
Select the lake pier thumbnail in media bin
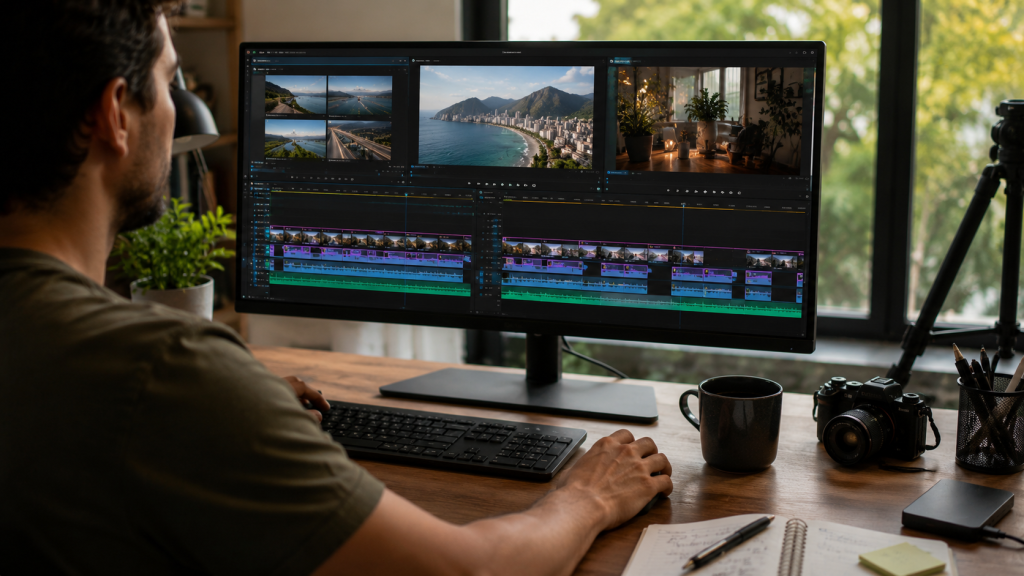(360, 96)
